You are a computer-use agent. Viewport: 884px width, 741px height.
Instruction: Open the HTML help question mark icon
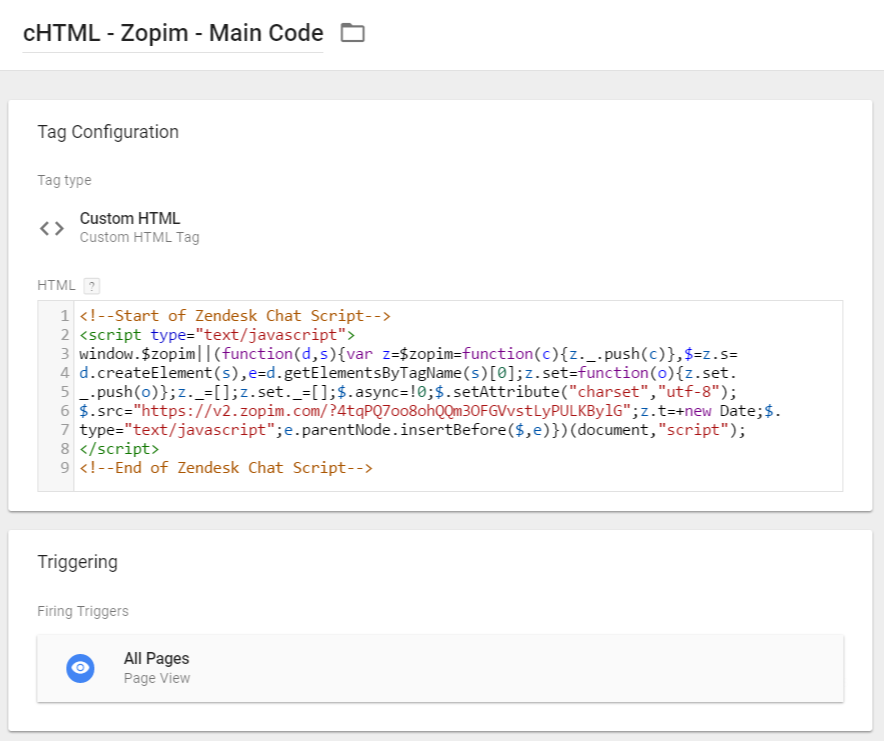[x=92, y=286]
